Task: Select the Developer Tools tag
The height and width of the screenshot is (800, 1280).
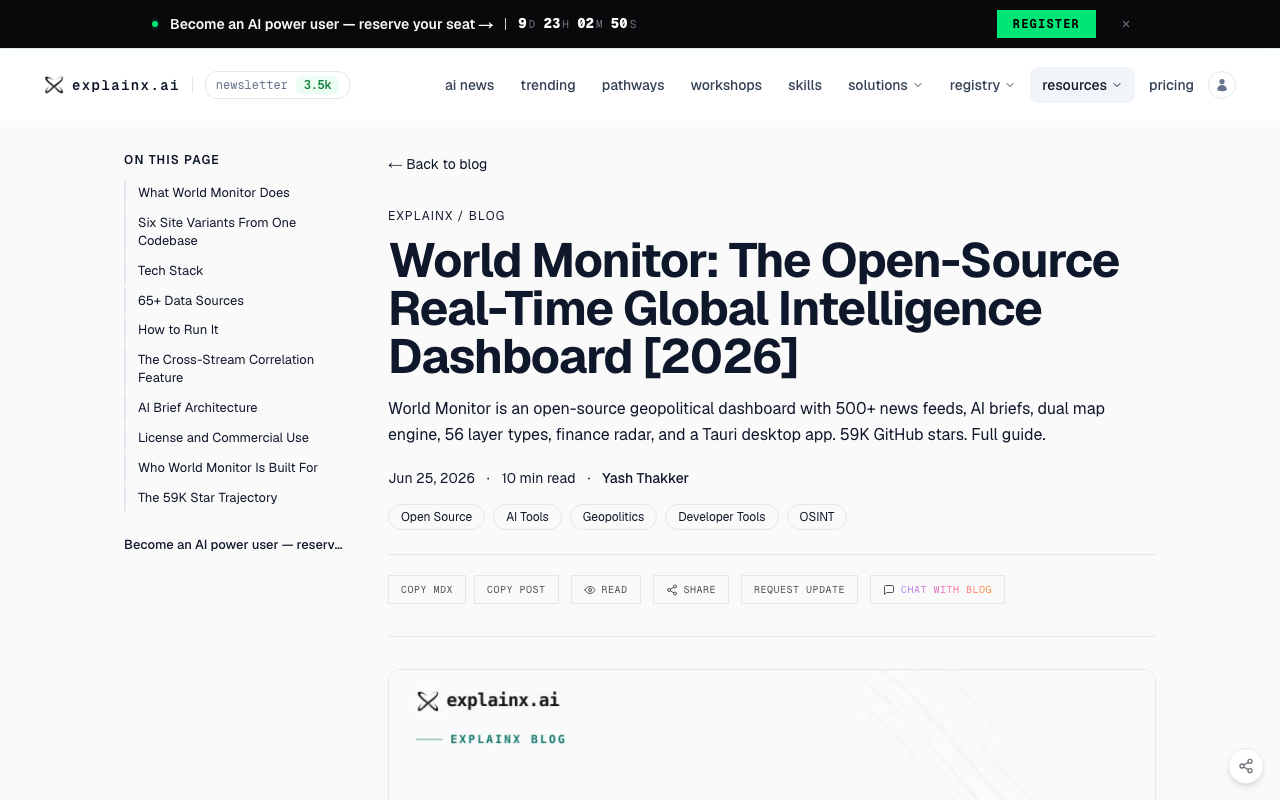Action: coord(722,517)
